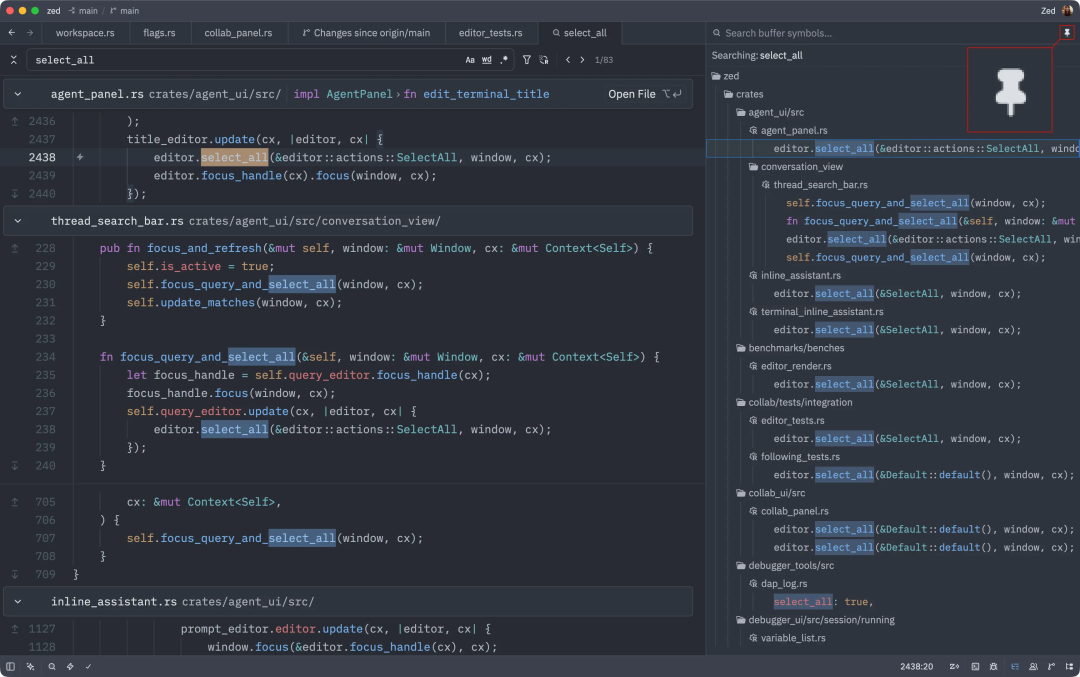1080x677 pixels.
Task: Go back with the left arrow navigation icon
Action: 12,32
